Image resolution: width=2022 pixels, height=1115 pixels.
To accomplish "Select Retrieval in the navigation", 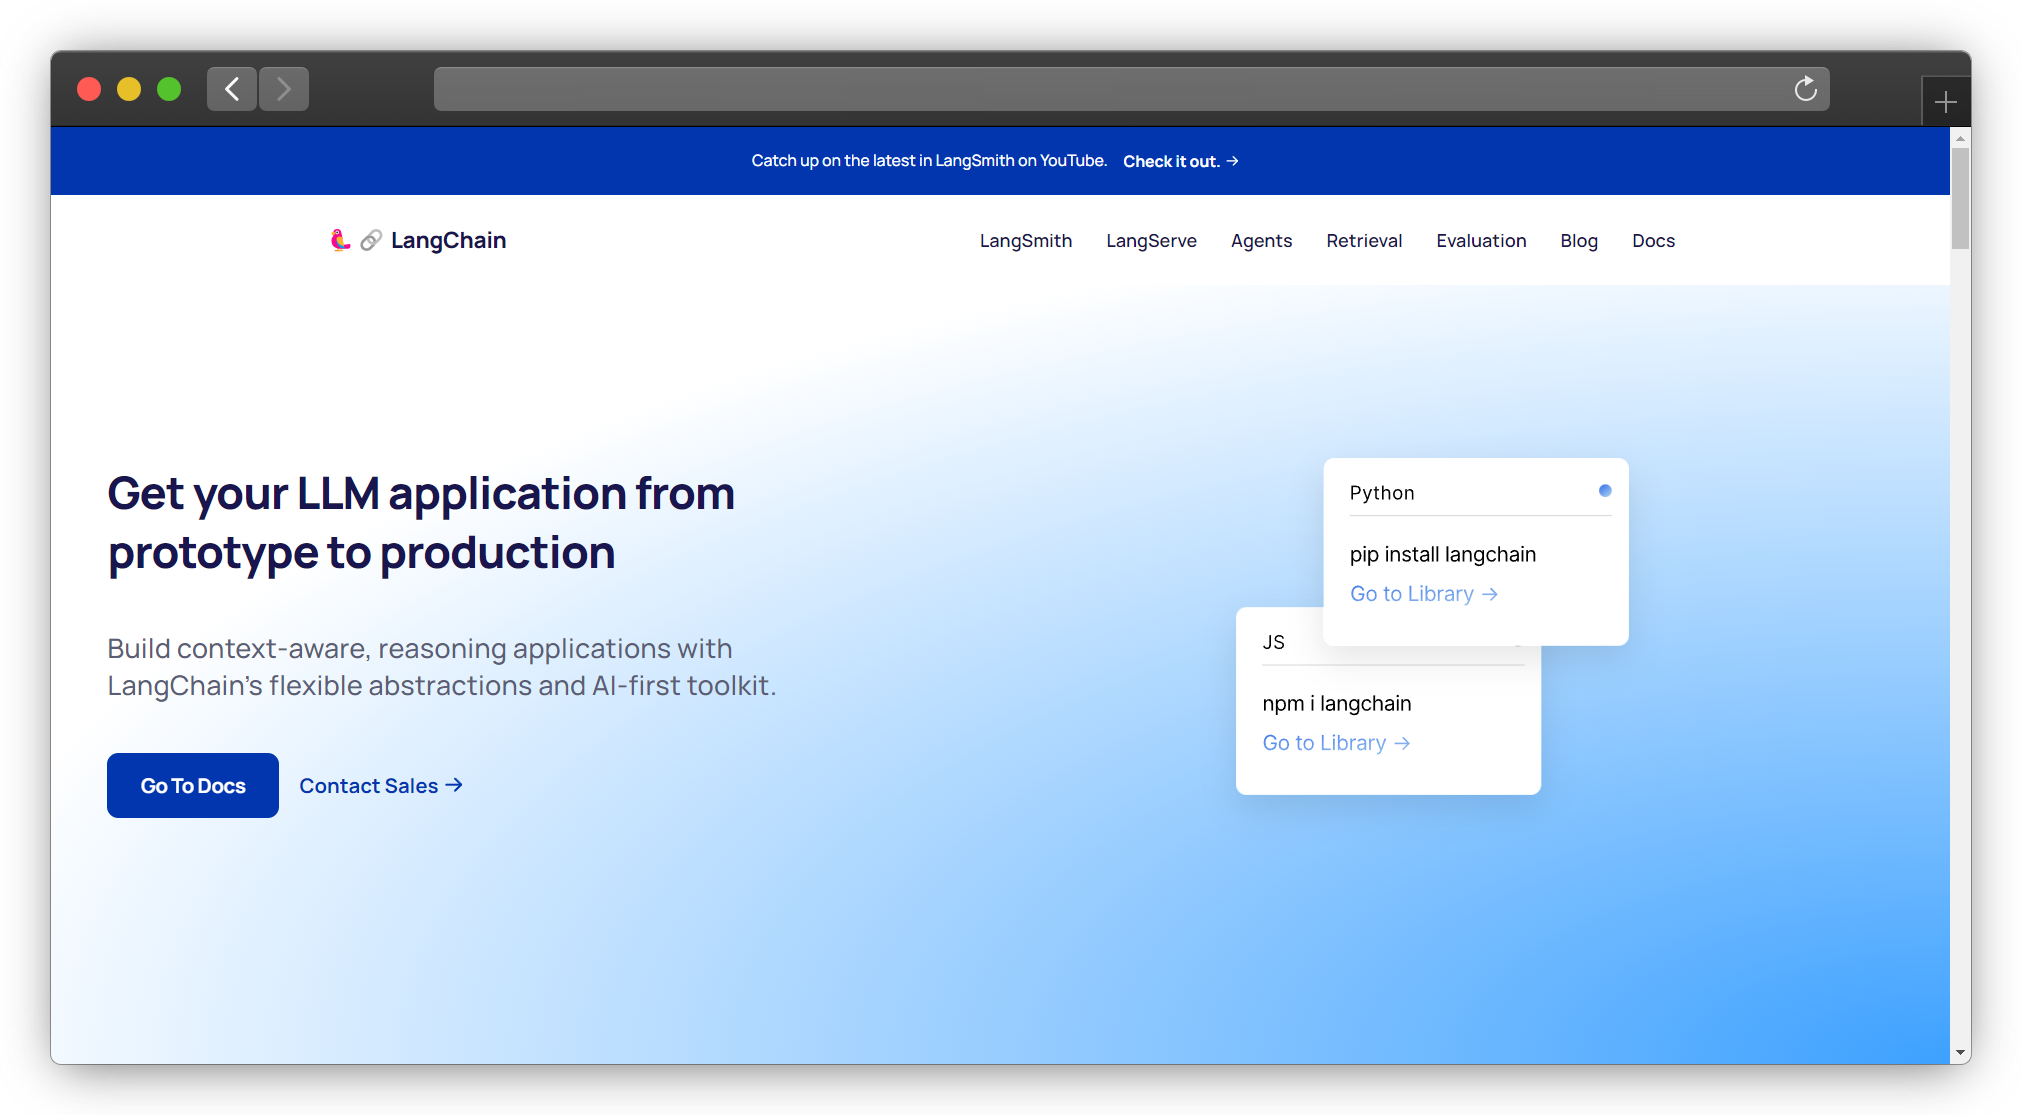I will pos(1364,241).
